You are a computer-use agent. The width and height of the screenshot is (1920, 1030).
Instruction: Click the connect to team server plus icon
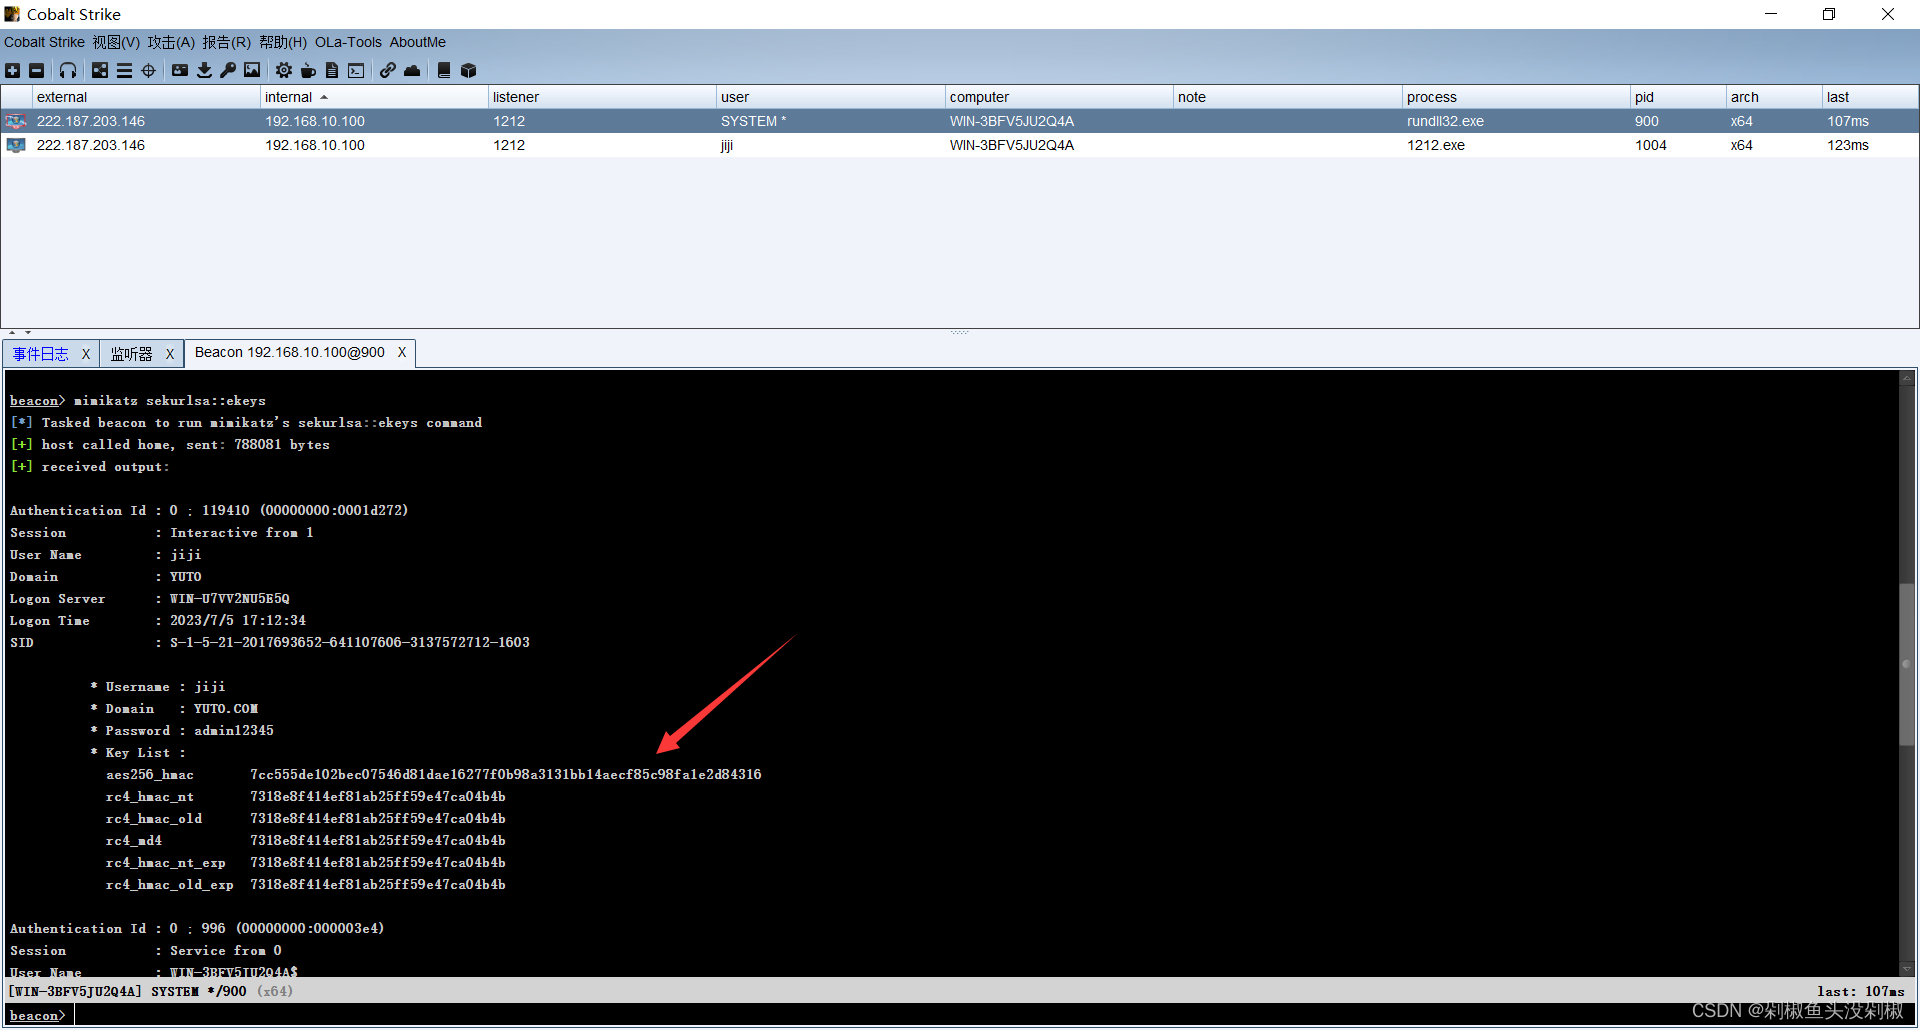tap(12, 70)
